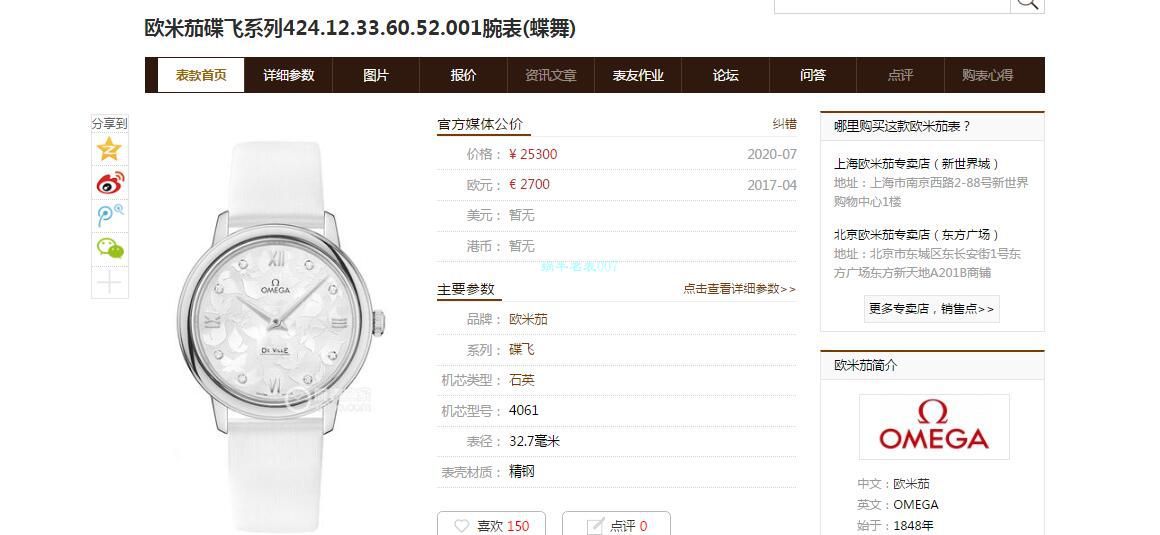1160x535 pixels.
Task: Open the 详细参数 tab
Action: [289, 75]
